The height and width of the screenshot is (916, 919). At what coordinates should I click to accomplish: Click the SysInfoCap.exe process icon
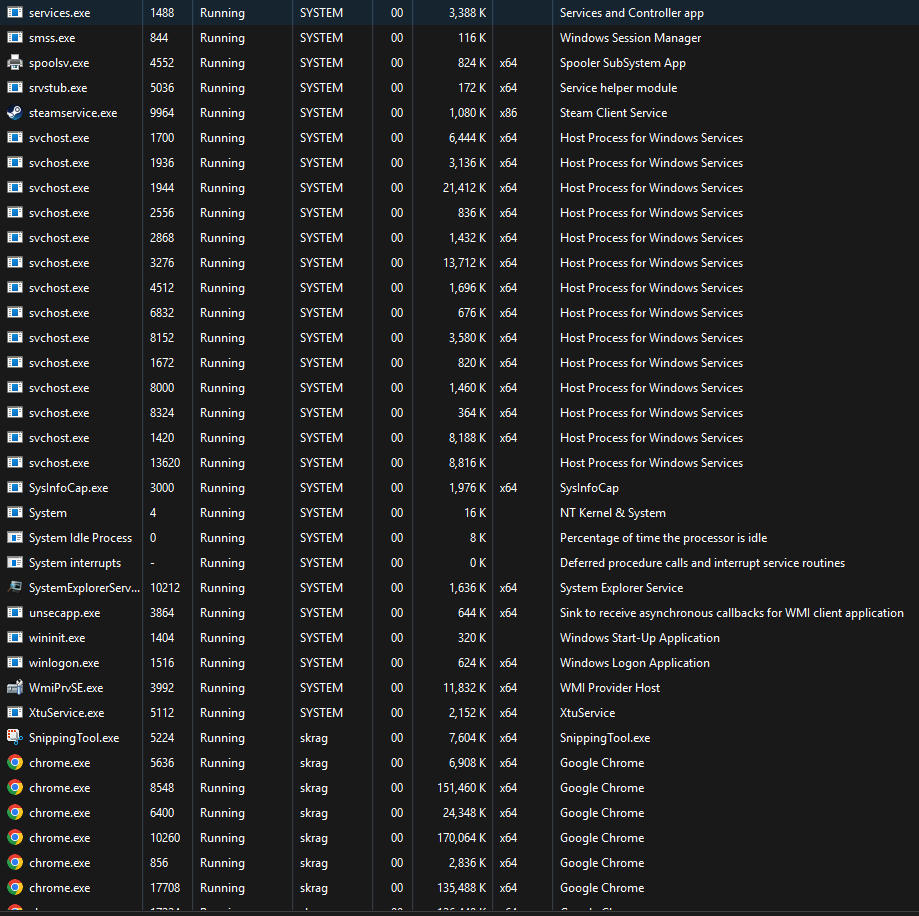(15, 488)
